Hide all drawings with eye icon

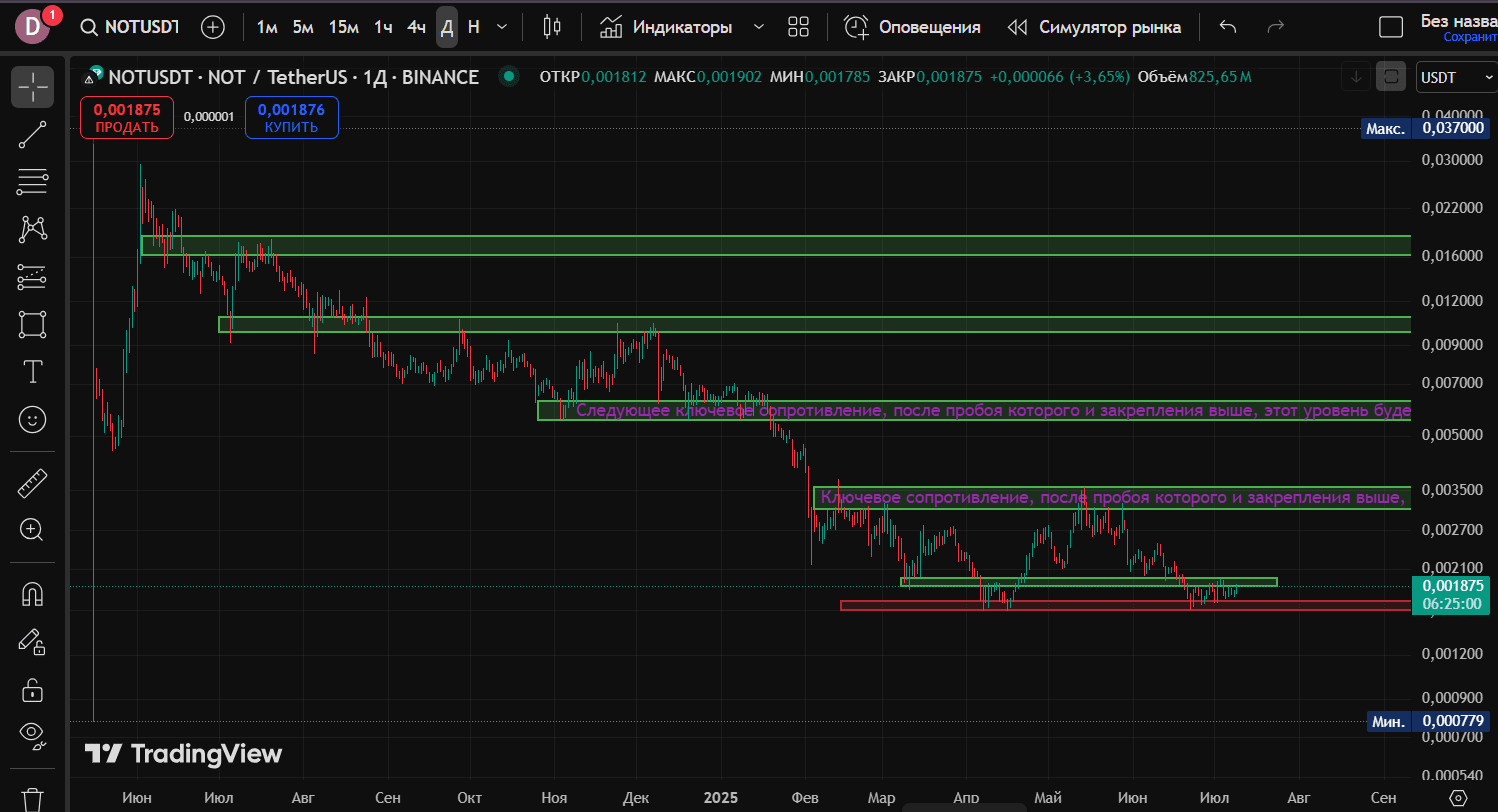pos(32,735)
